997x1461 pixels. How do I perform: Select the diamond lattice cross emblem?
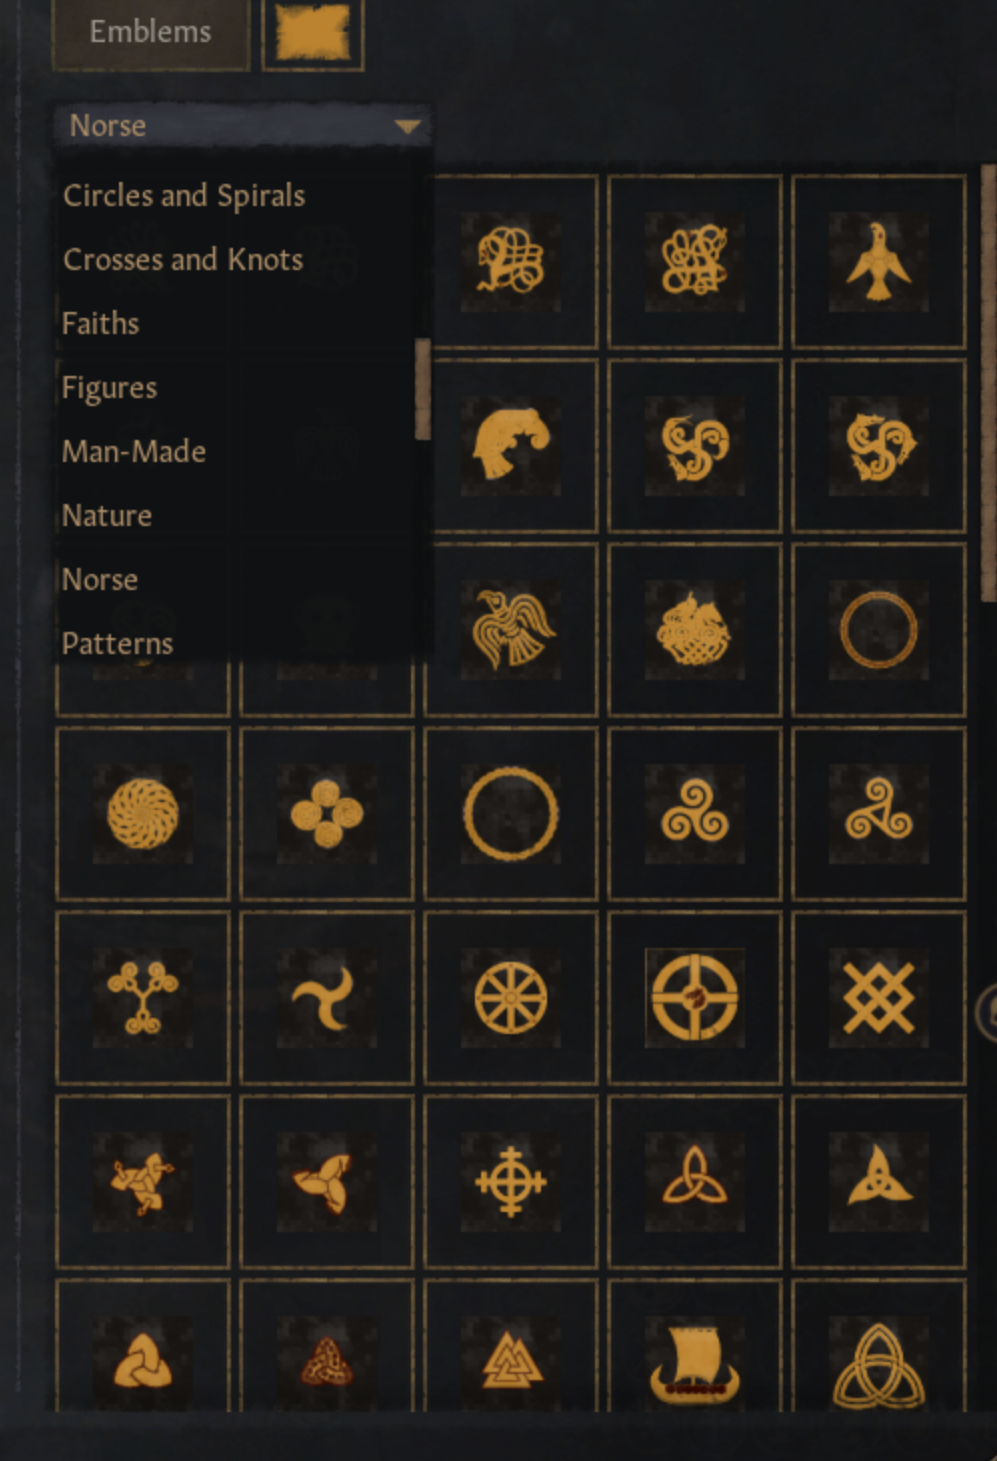(878, 998)
